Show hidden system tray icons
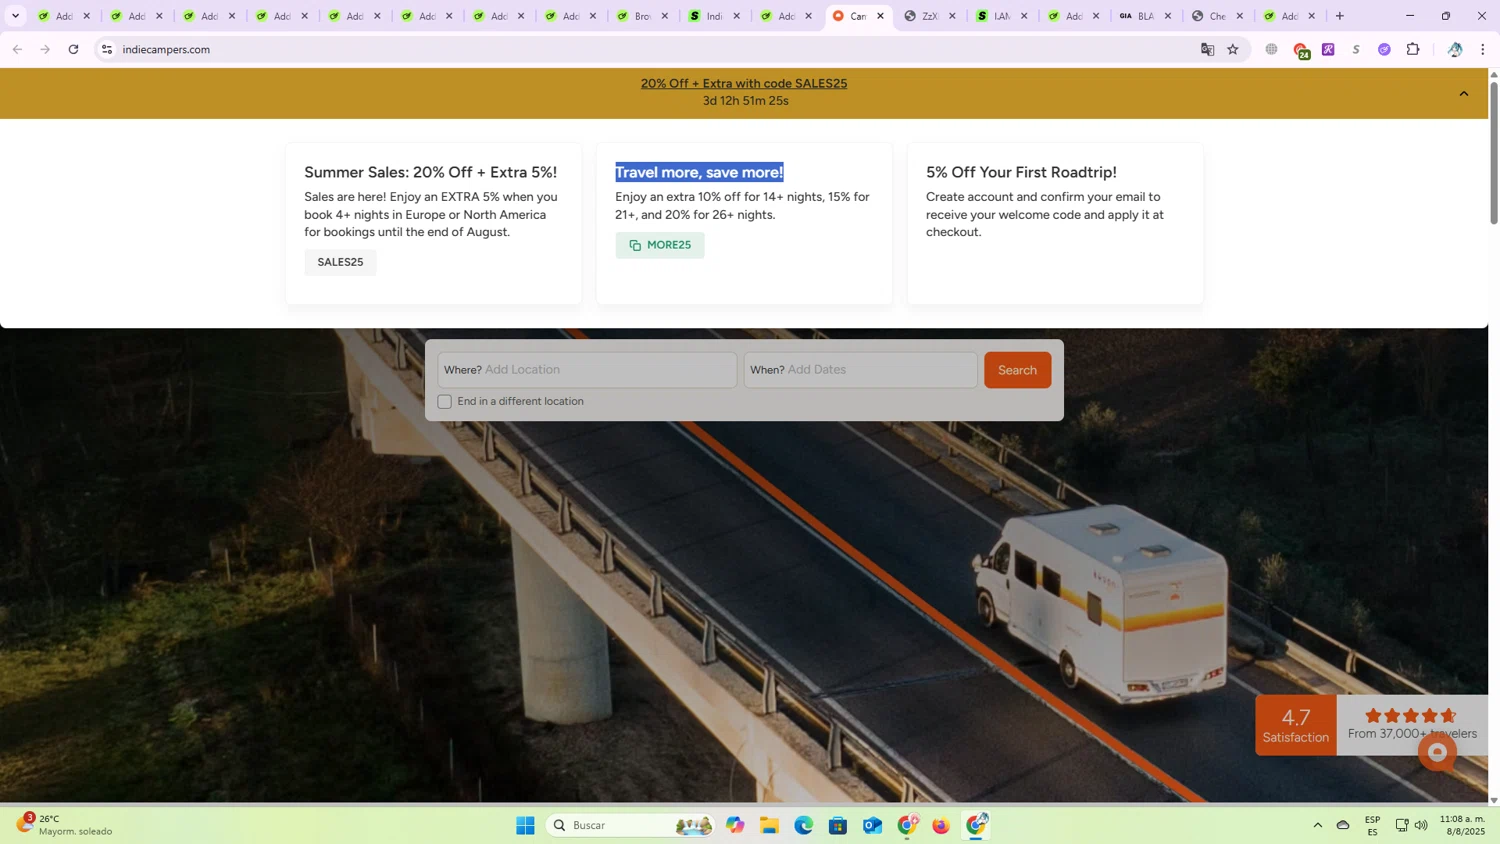This screenshot has width=1500, height=844. (x=1317, y=825)
